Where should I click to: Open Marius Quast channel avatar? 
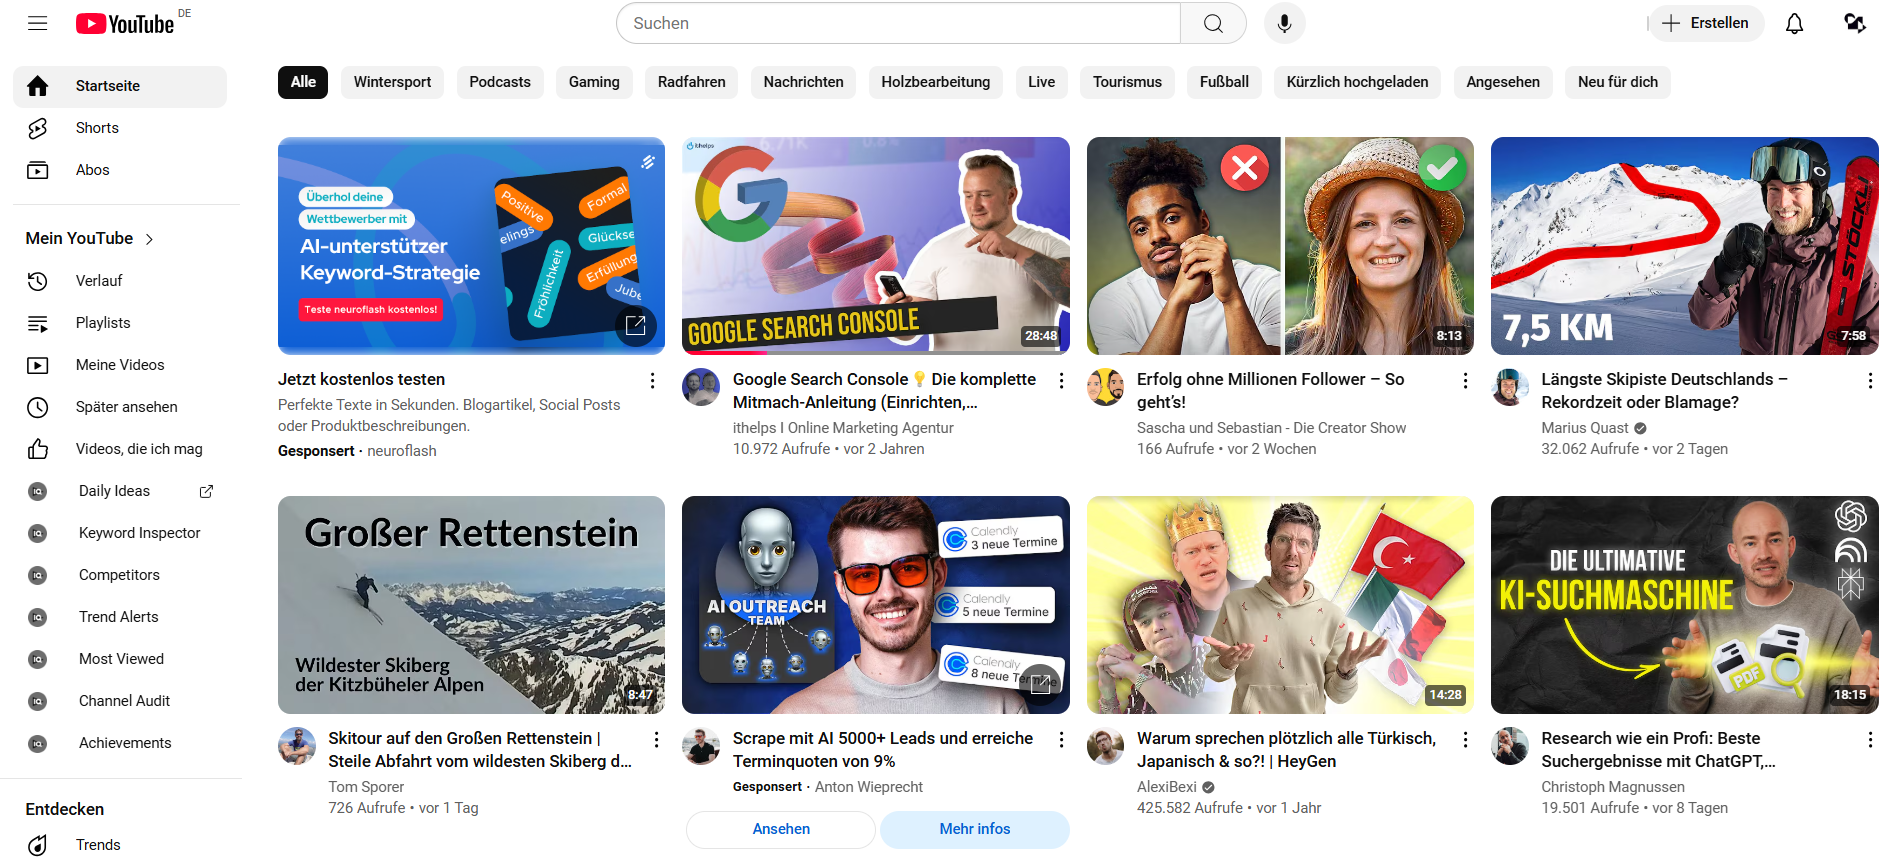pos(1510,387)
